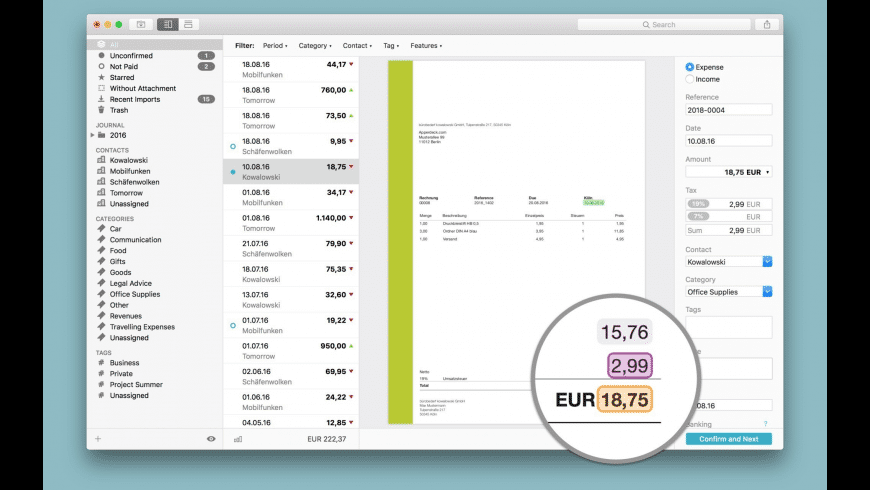Open the Period filter dropdown

(x=275, y=46)
